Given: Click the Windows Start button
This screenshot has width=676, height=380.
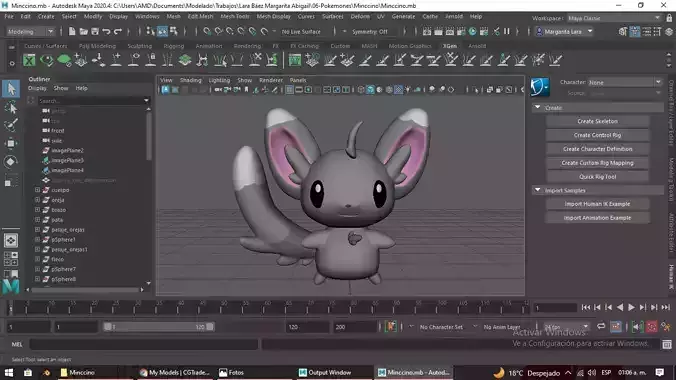Looking at the screenshot, I should point(9,373).
